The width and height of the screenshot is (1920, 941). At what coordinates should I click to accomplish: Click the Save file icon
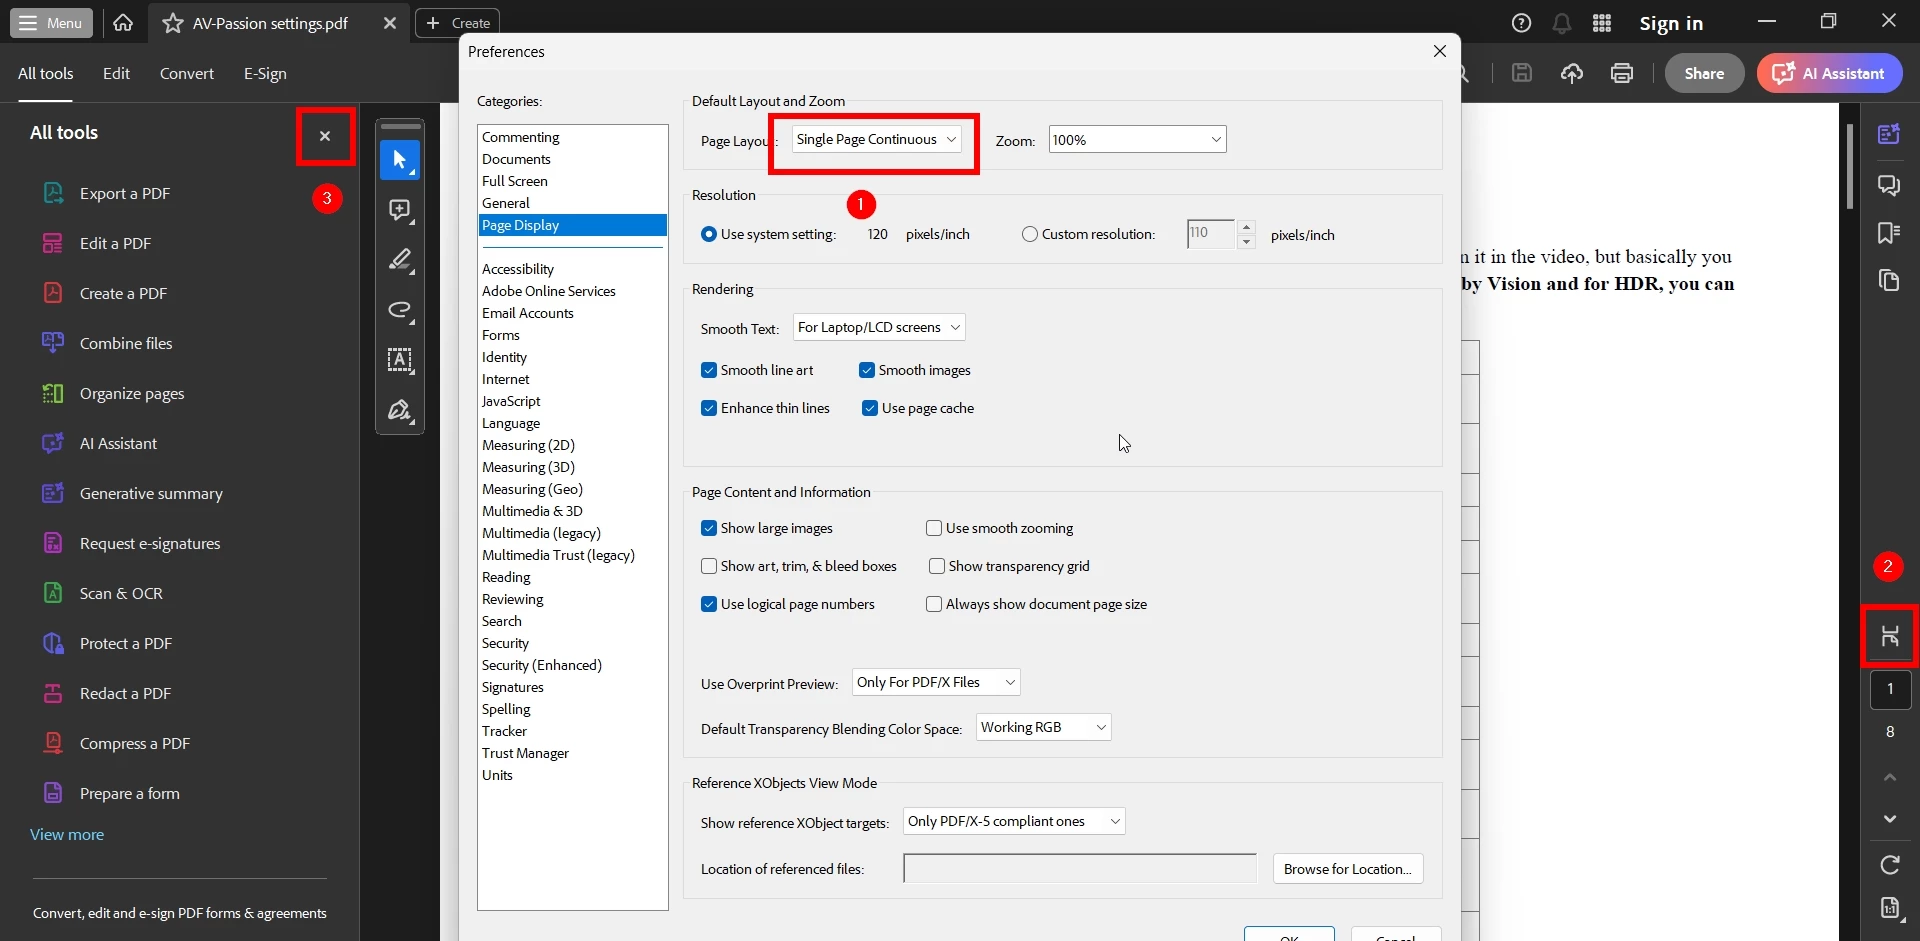point(1521,73)
